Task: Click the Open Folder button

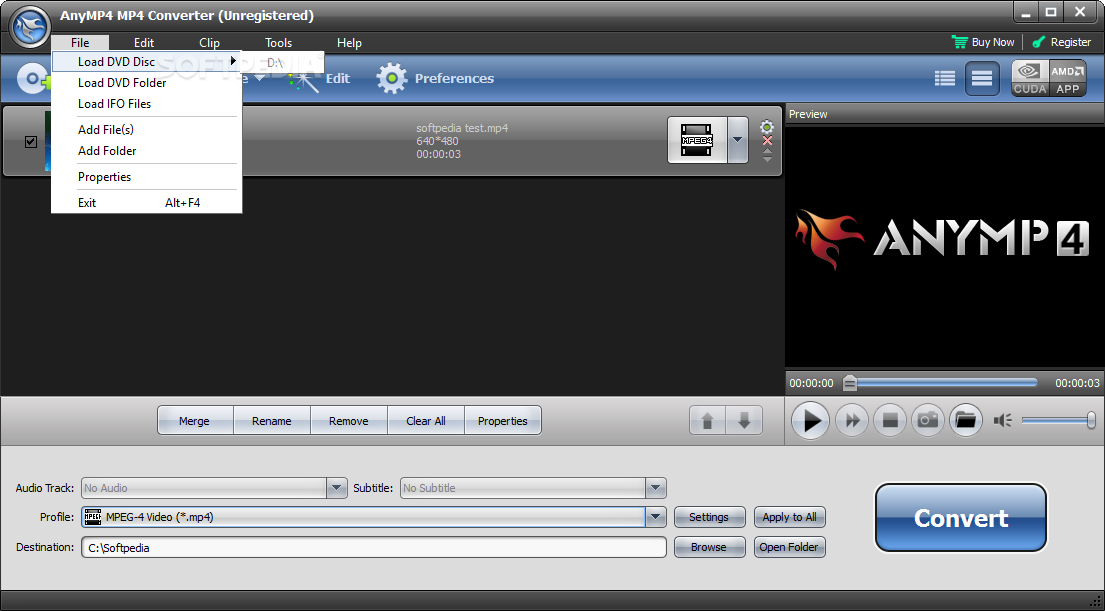Action: 789,547
